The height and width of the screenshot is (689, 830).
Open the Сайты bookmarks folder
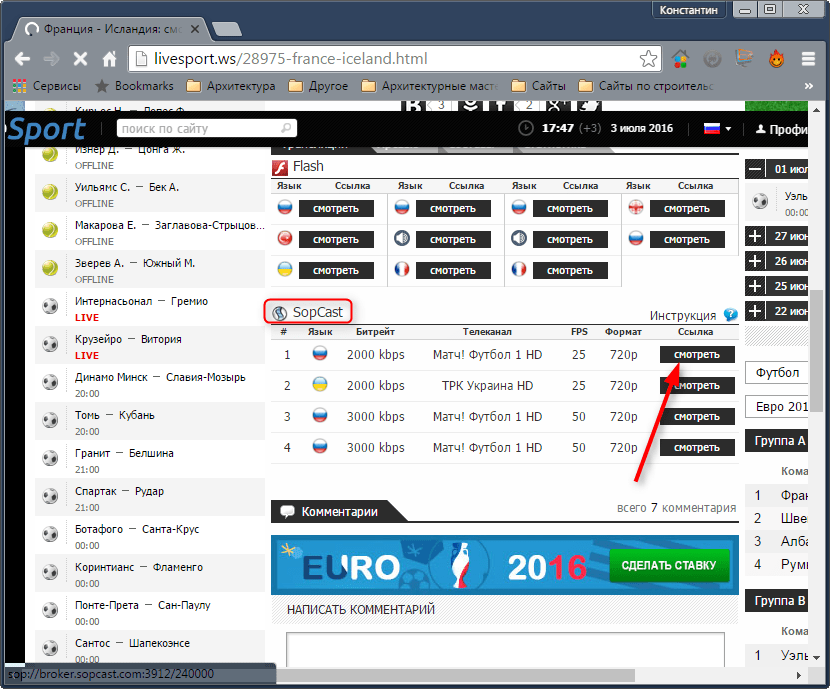point(539,86)
